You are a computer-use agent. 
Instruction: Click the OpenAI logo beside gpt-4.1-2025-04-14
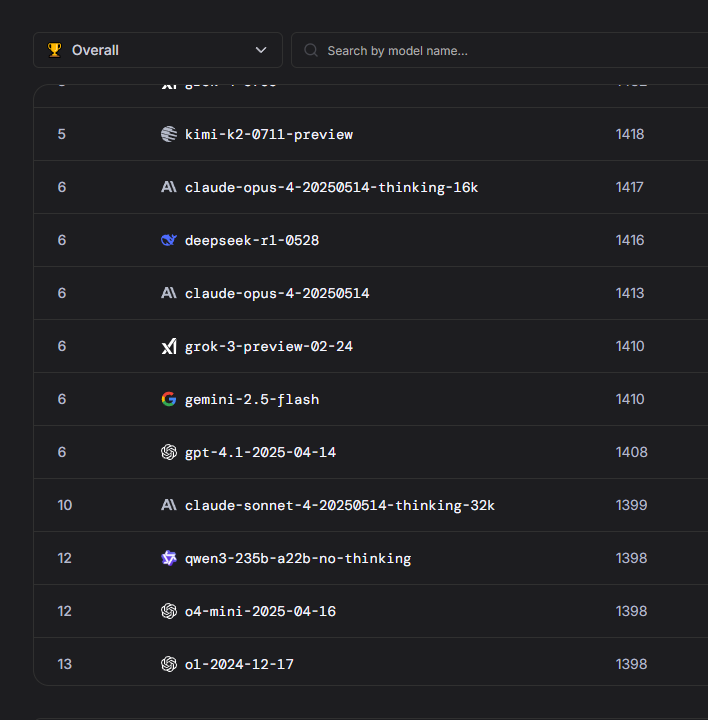coord(169,452)
